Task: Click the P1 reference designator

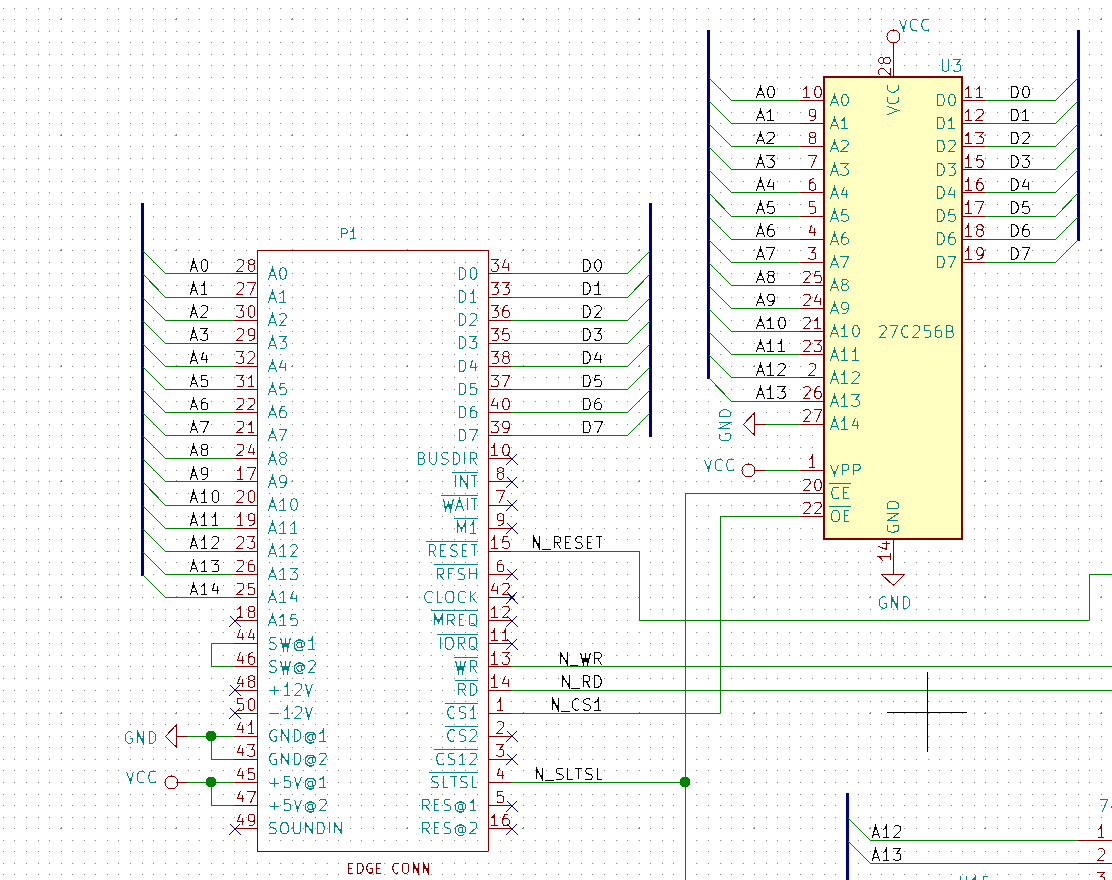Action: [348, 234]
